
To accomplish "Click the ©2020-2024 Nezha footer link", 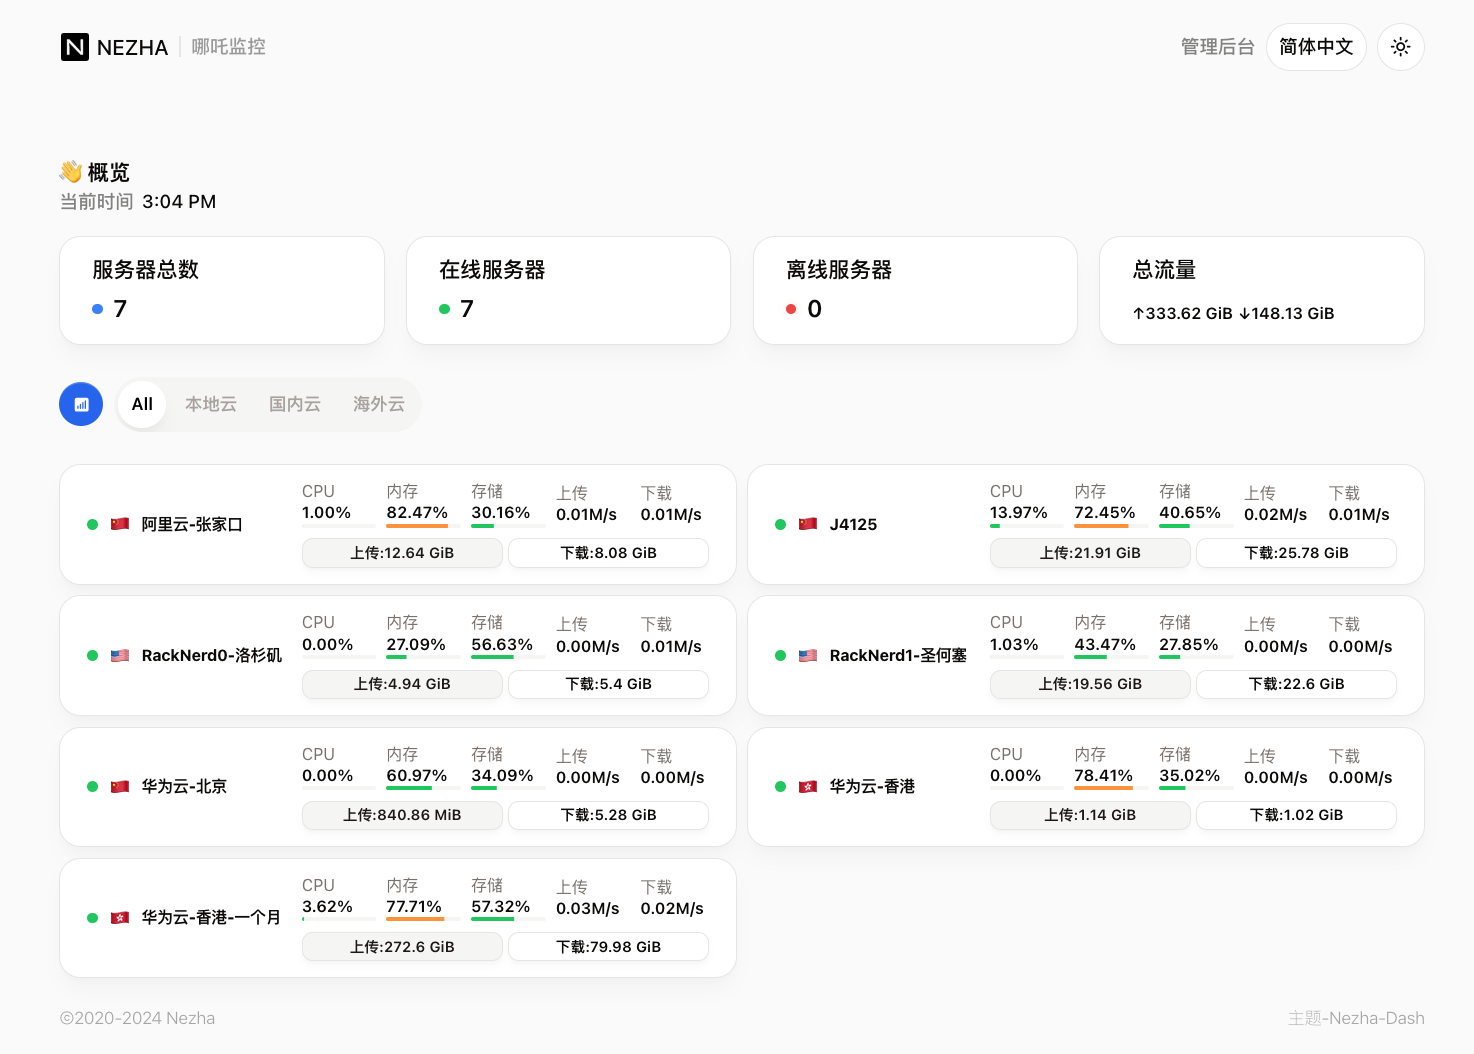I will tap(137, 1018).
